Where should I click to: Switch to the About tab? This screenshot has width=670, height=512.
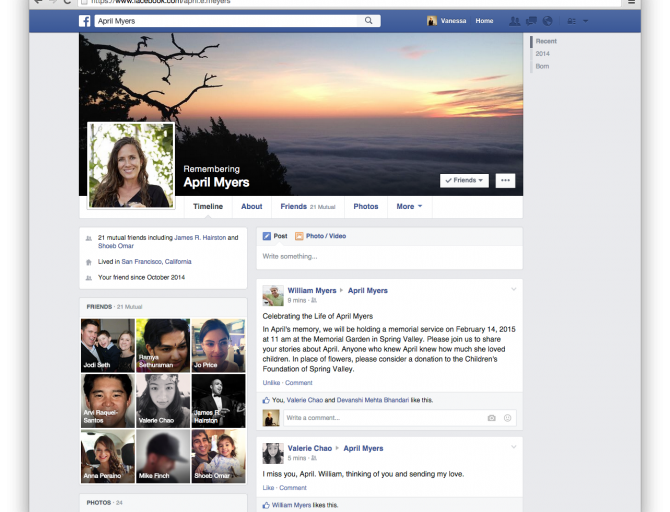[x=252, y=207]
